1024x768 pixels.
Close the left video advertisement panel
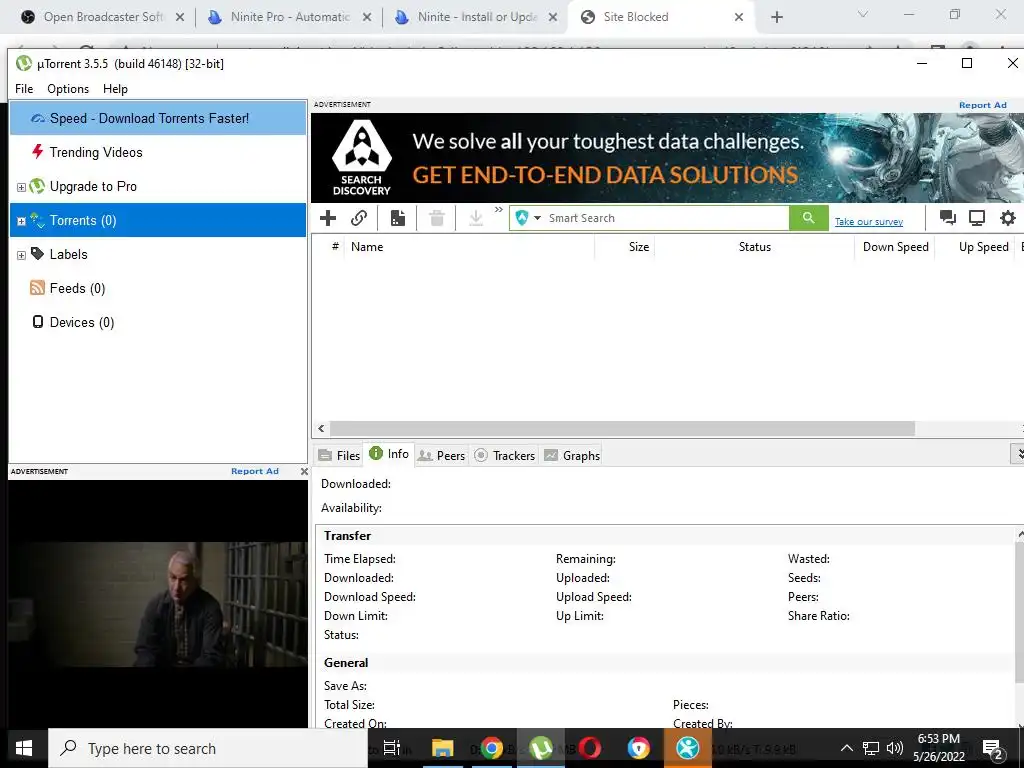coord(304,471)
